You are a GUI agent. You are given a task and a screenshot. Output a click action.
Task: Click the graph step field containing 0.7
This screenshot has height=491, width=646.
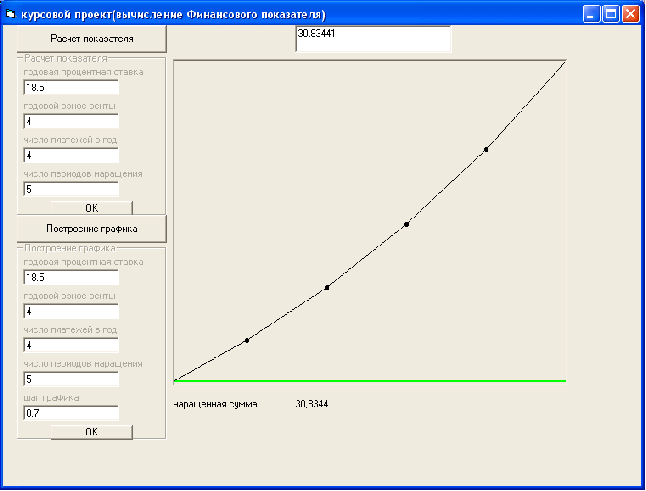pyautogui.click(x=71, y=413)
